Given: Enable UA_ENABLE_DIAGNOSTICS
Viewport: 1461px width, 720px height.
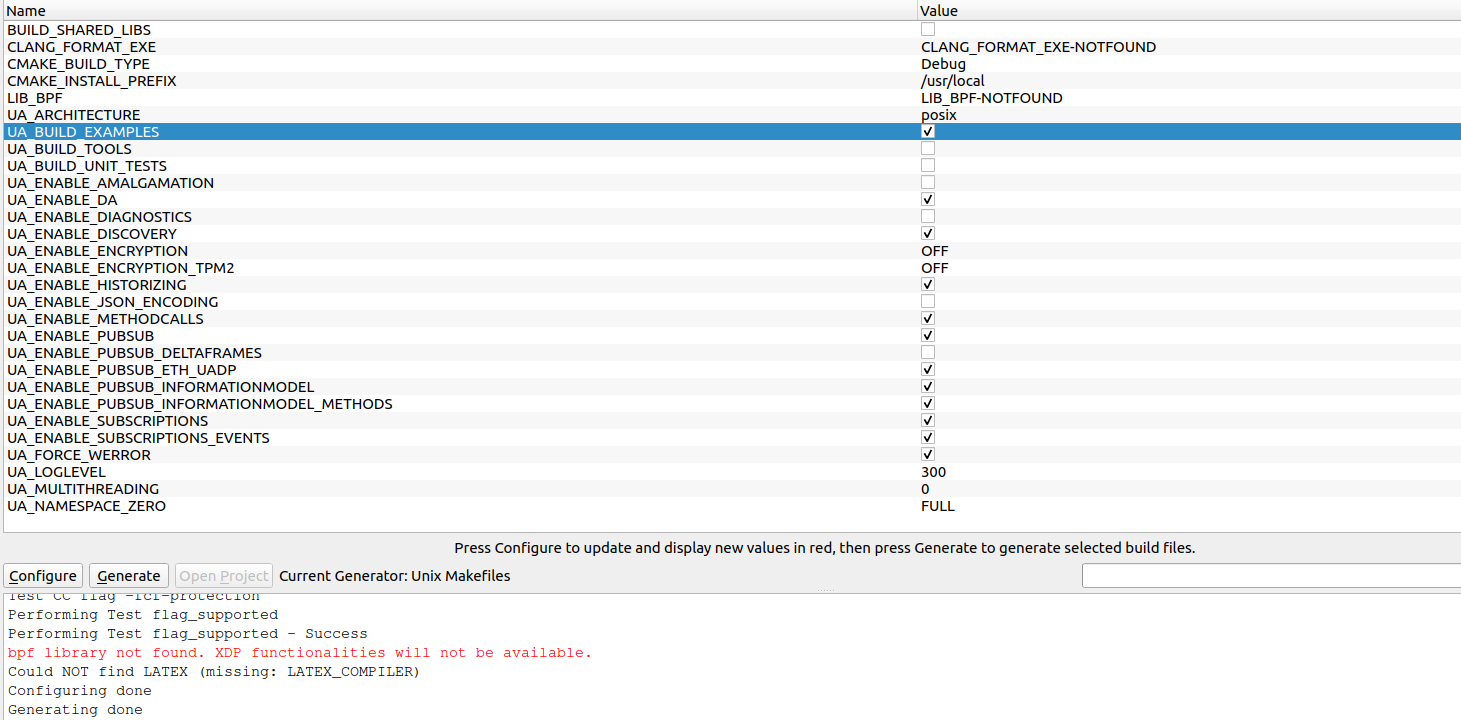Looking at the screenshot, I should pos(927,215).
